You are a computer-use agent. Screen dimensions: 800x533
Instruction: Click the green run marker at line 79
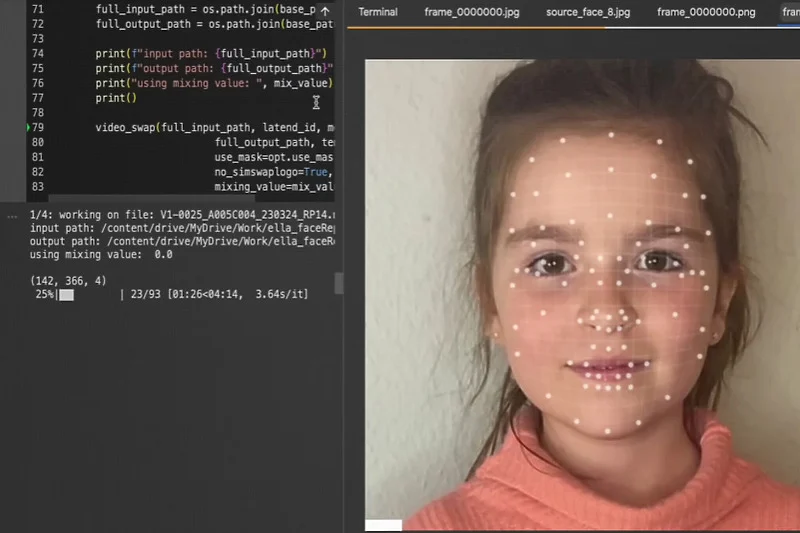(x=29, y=128)
